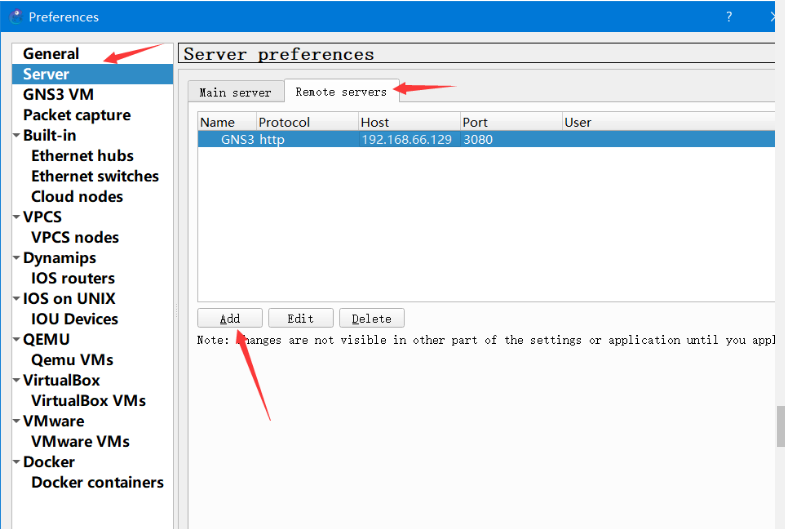Collapse the IOS on UNIX section
The width and height of the screenshot is (785, 529).
[x=17, y=298]
